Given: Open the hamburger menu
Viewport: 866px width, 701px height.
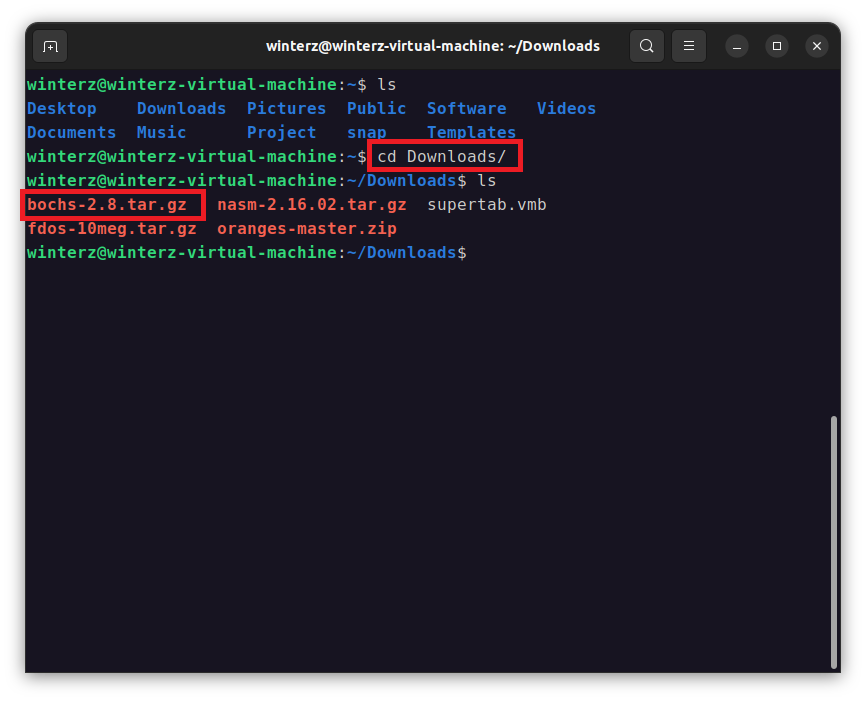Looking at the screenshot, I should pyautogui.click(x=688, y=46).
